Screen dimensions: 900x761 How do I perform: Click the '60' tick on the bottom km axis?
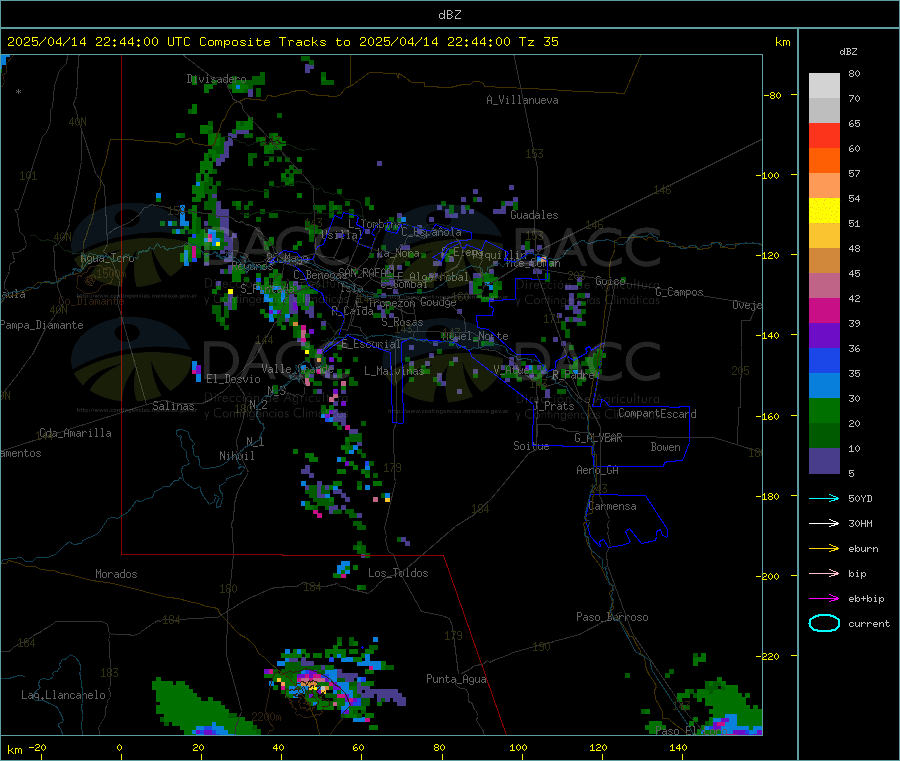point(358,747)
